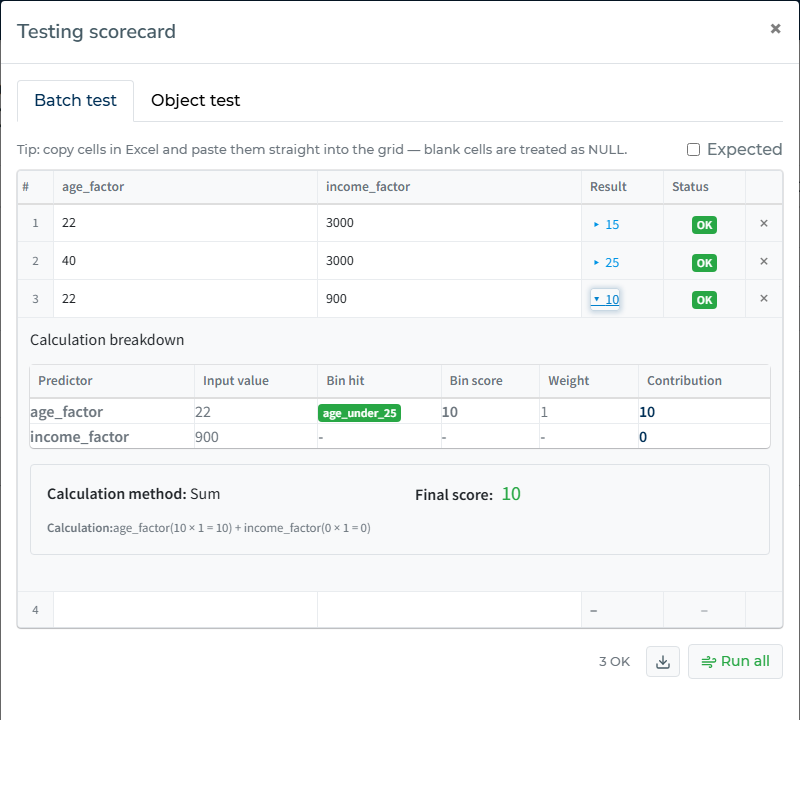The width and height of the screenshot is (800, 797).
Task: Click the contribution value 0 for income_factor
Action: click(643, 437)
